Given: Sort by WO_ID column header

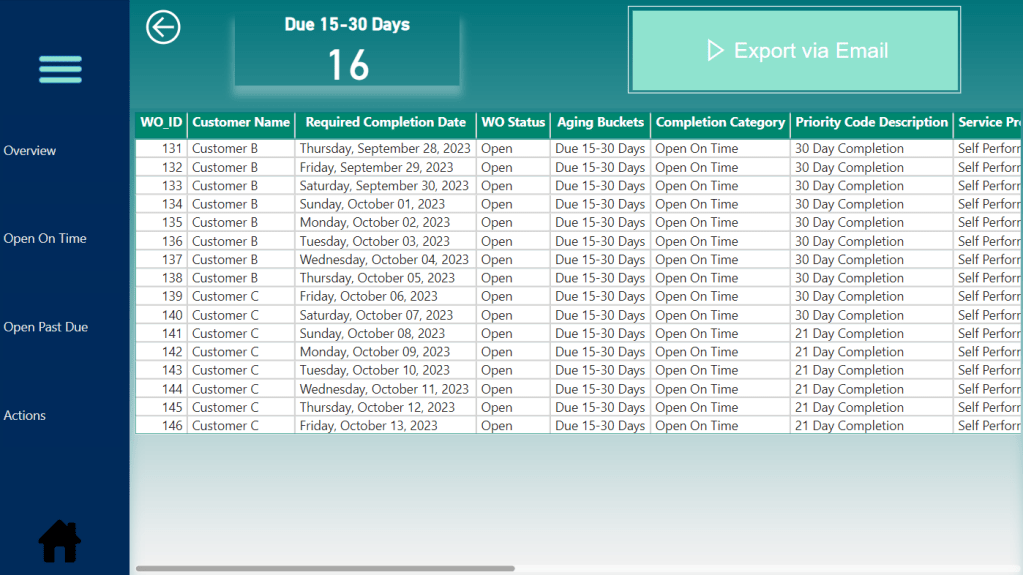Looking at the screenshot, I should click(x=161, y=123).
